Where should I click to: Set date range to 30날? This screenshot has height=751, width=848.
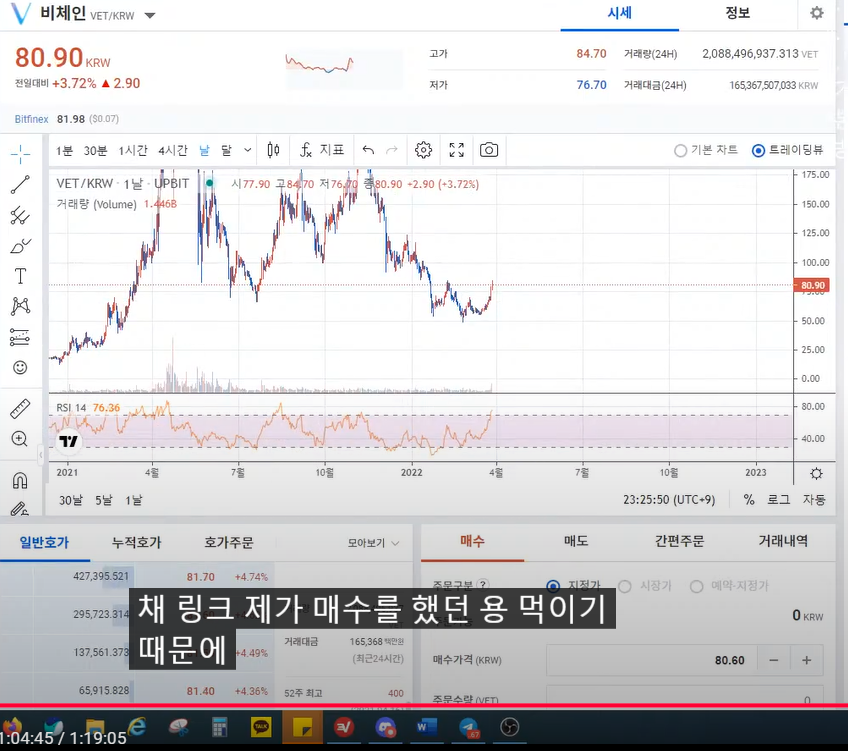[71, 500]
